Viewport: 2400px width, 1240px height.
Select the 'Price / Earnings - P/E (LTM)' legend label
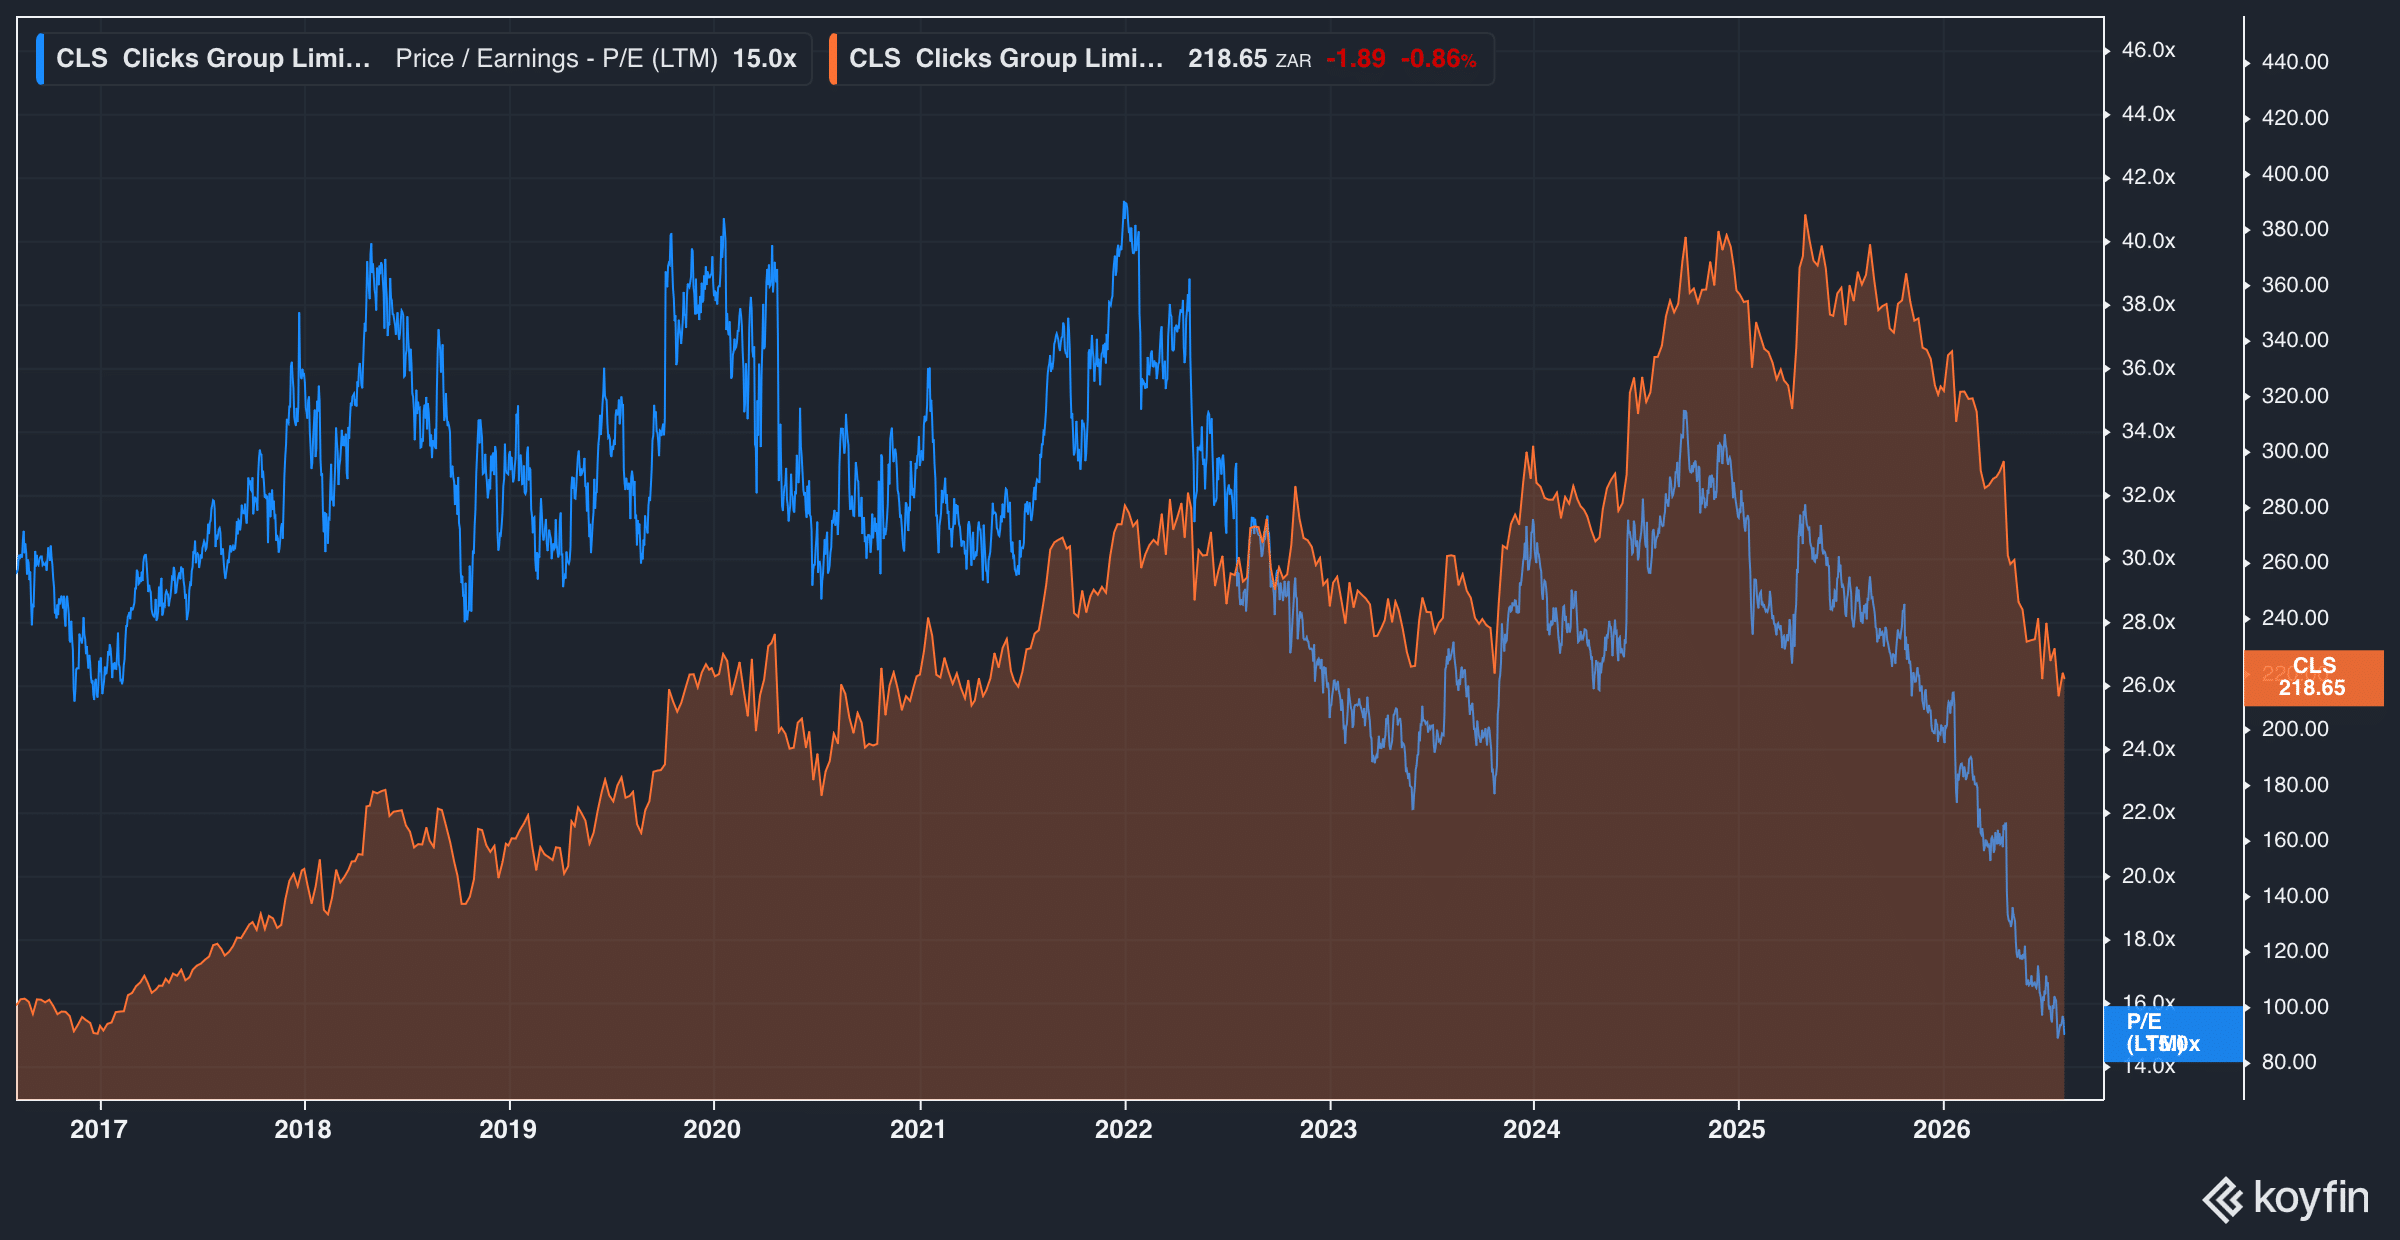coord(556,59)
